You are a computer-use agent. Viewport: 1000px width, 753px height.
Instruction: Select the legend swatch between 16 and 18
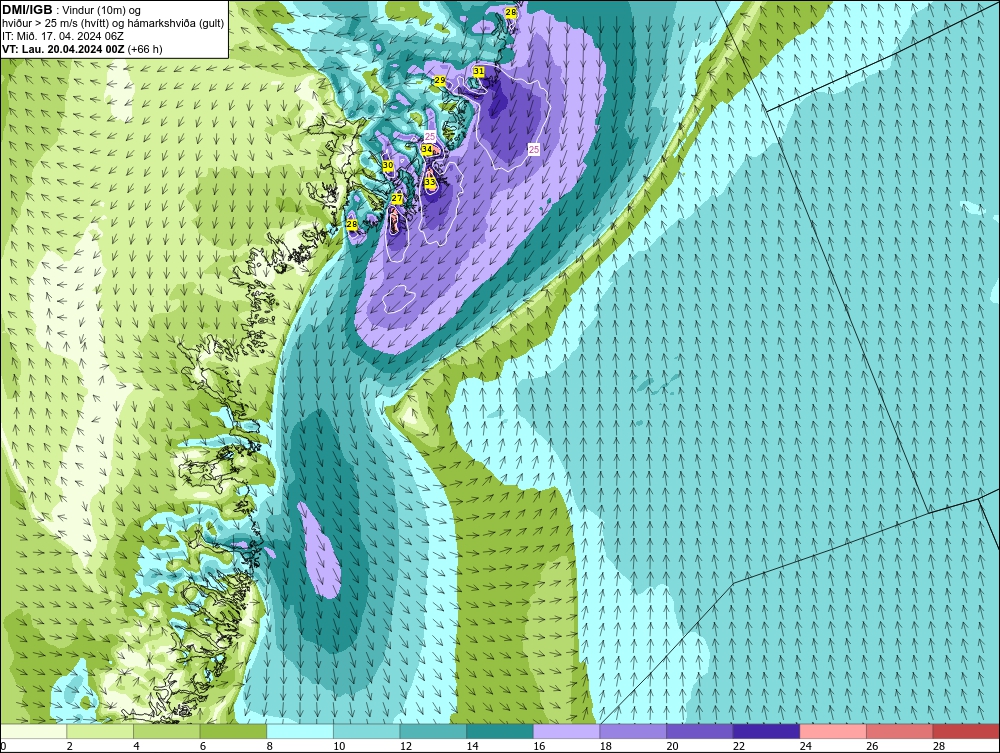pos(566,731)
